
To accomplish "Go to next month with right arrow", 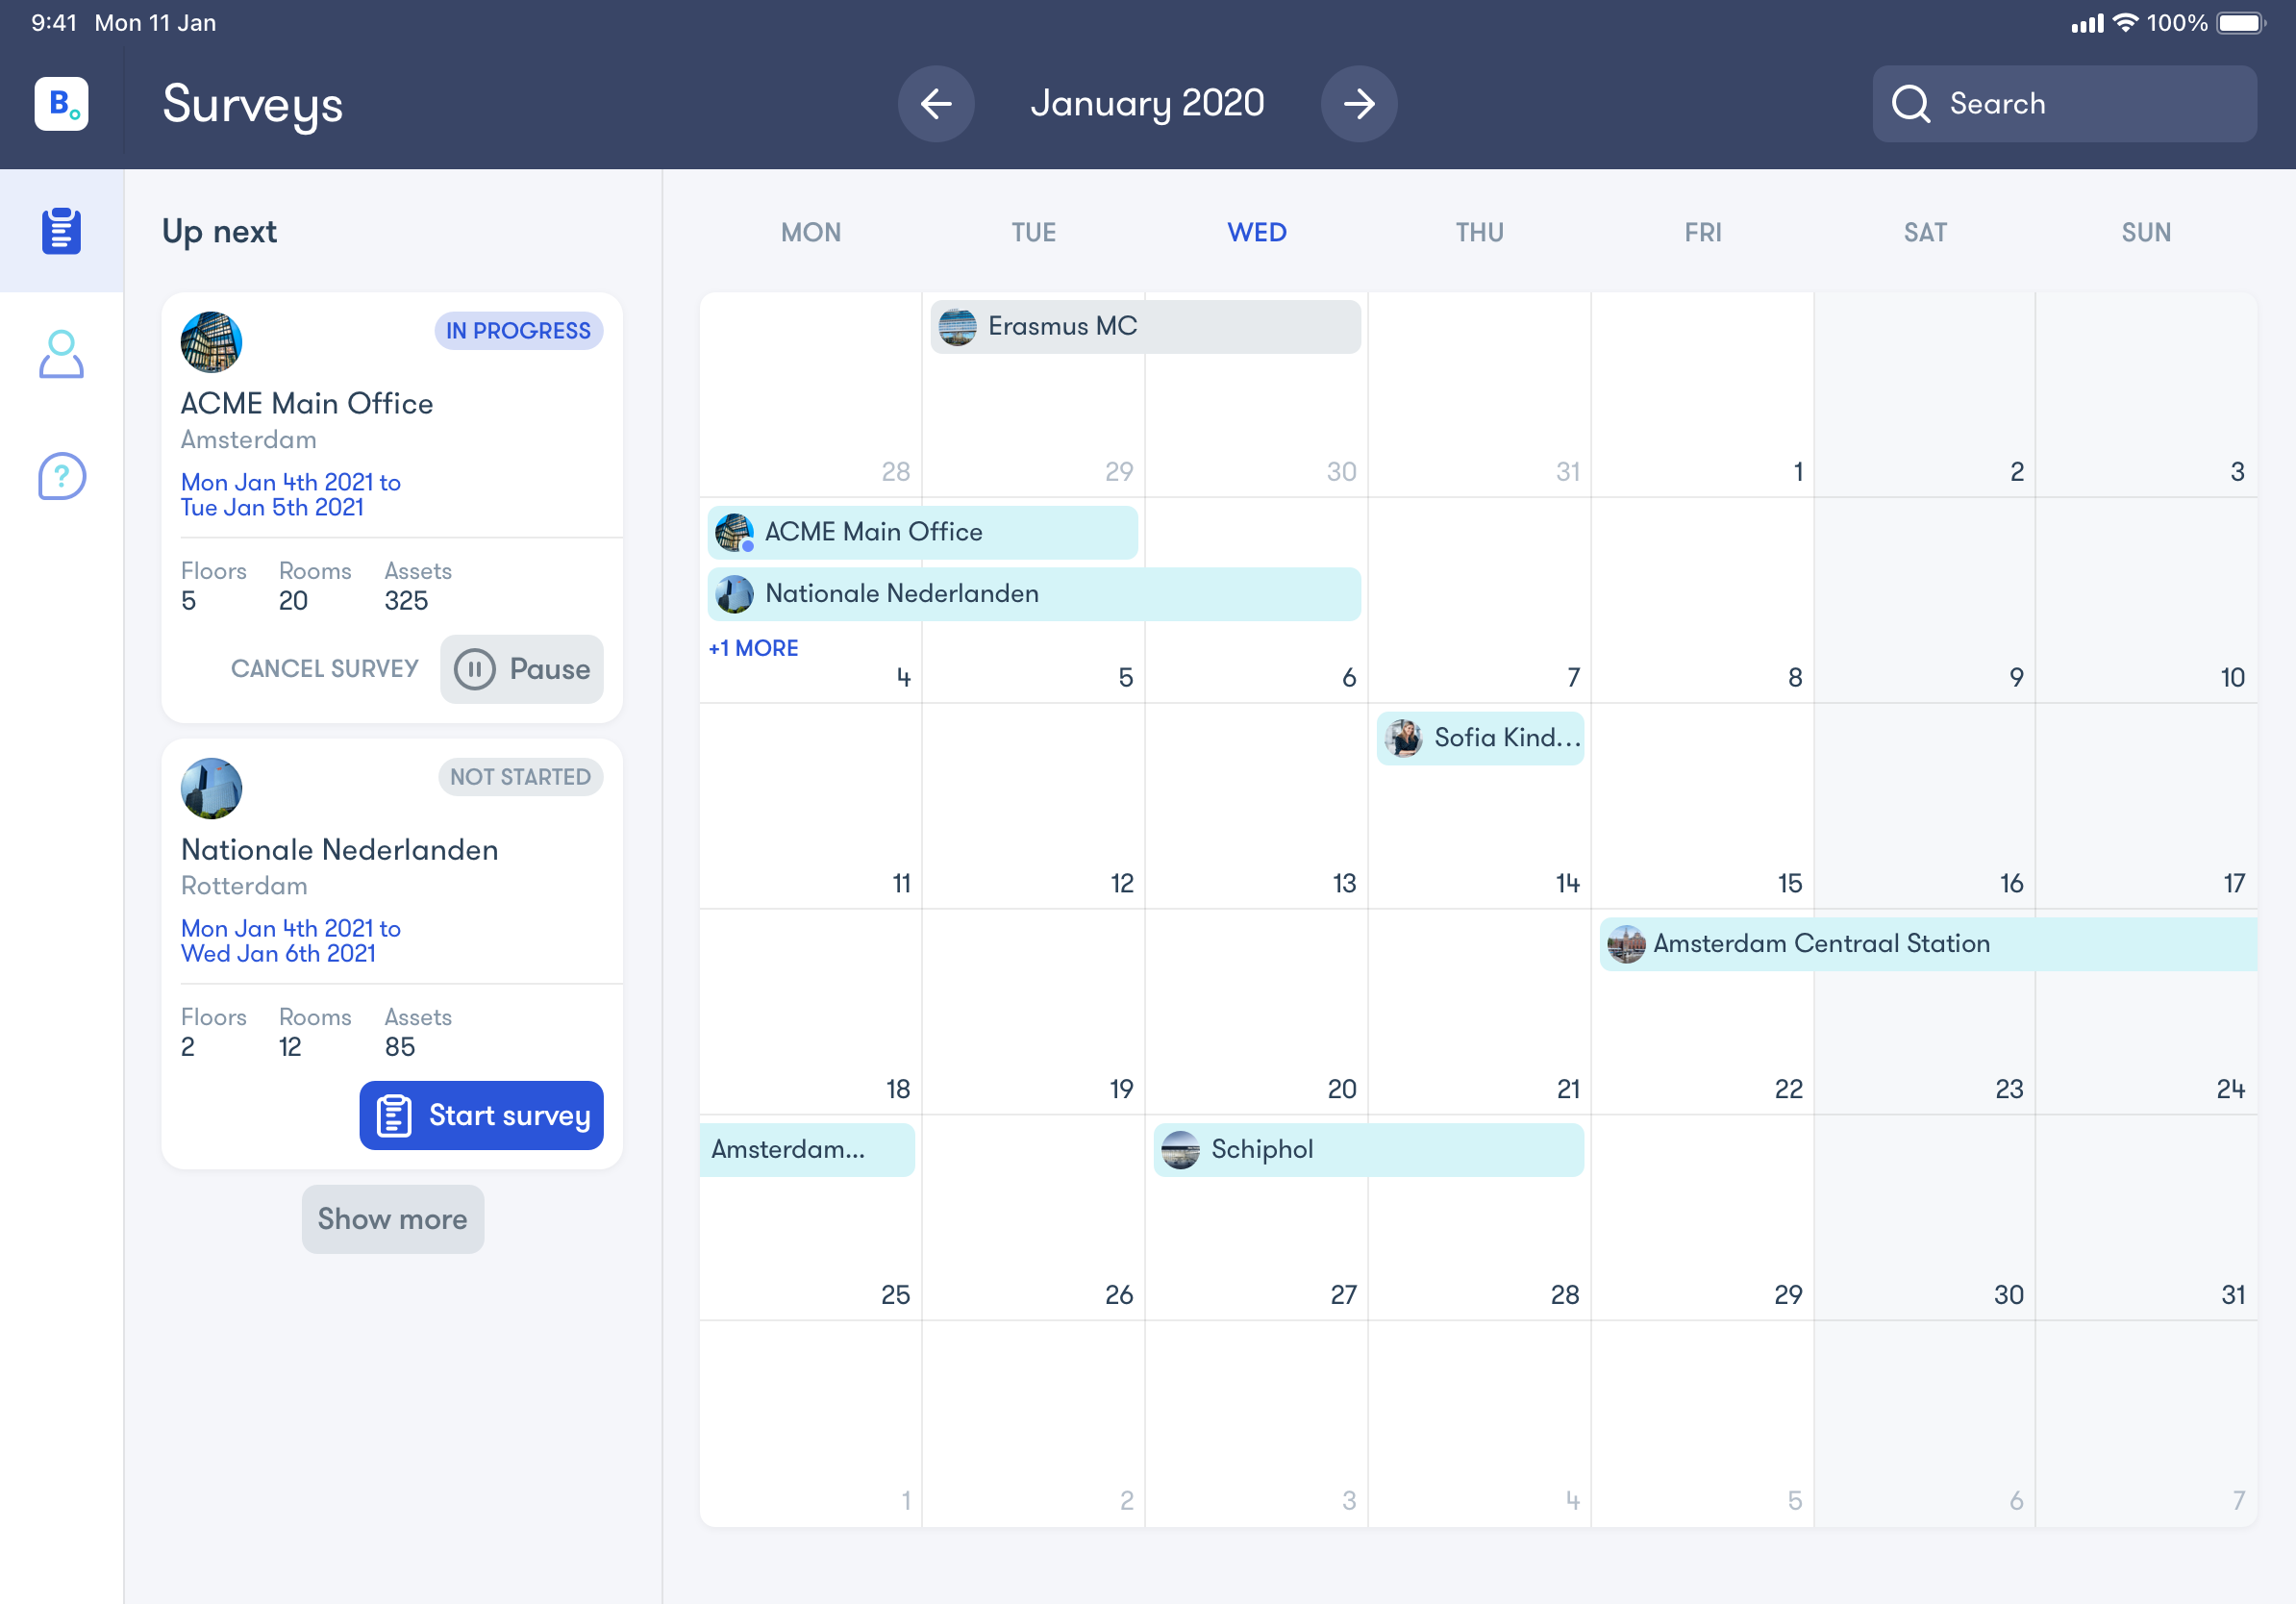I will pos(1358,104).
